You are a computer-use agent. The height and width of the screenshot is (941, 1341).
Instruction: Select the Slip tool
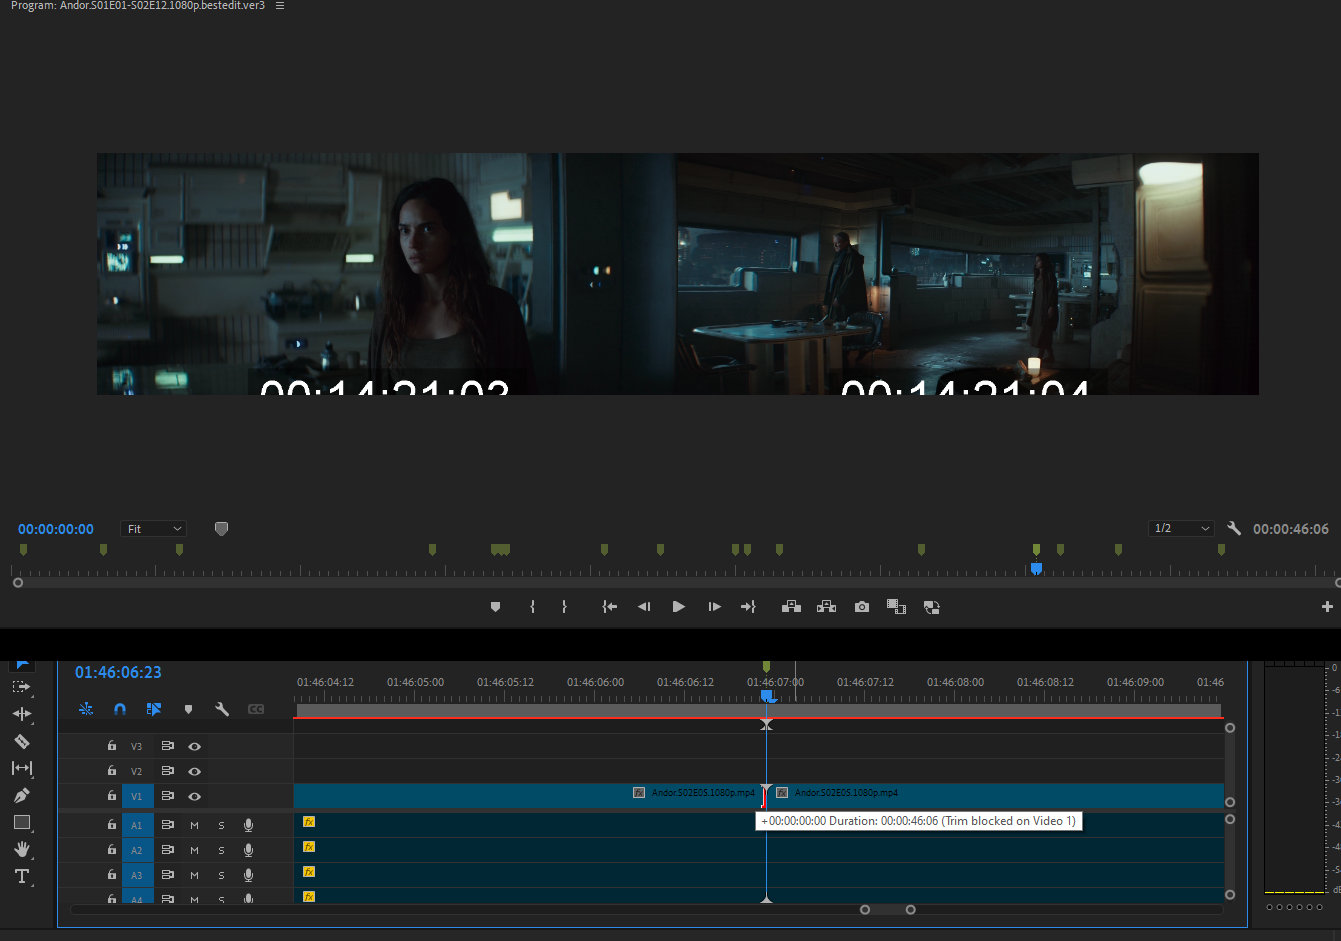(x=21, y=768)
